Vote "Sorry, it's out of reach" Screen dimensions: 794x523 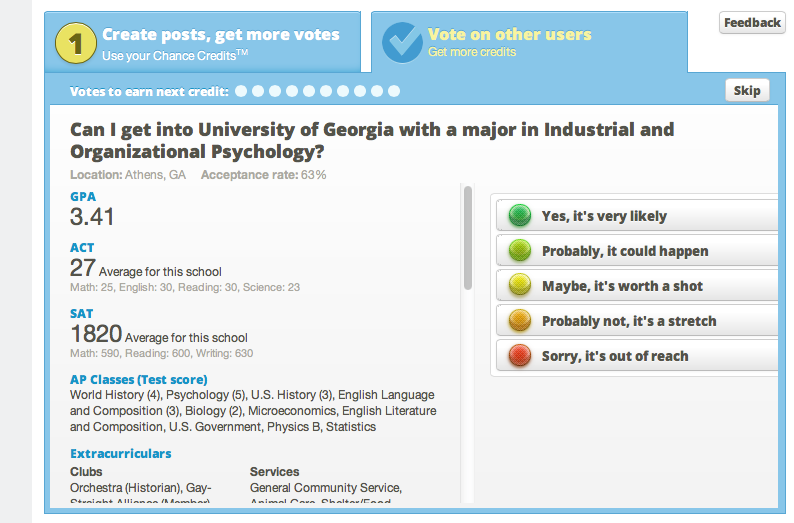click(x=637, y=355)
